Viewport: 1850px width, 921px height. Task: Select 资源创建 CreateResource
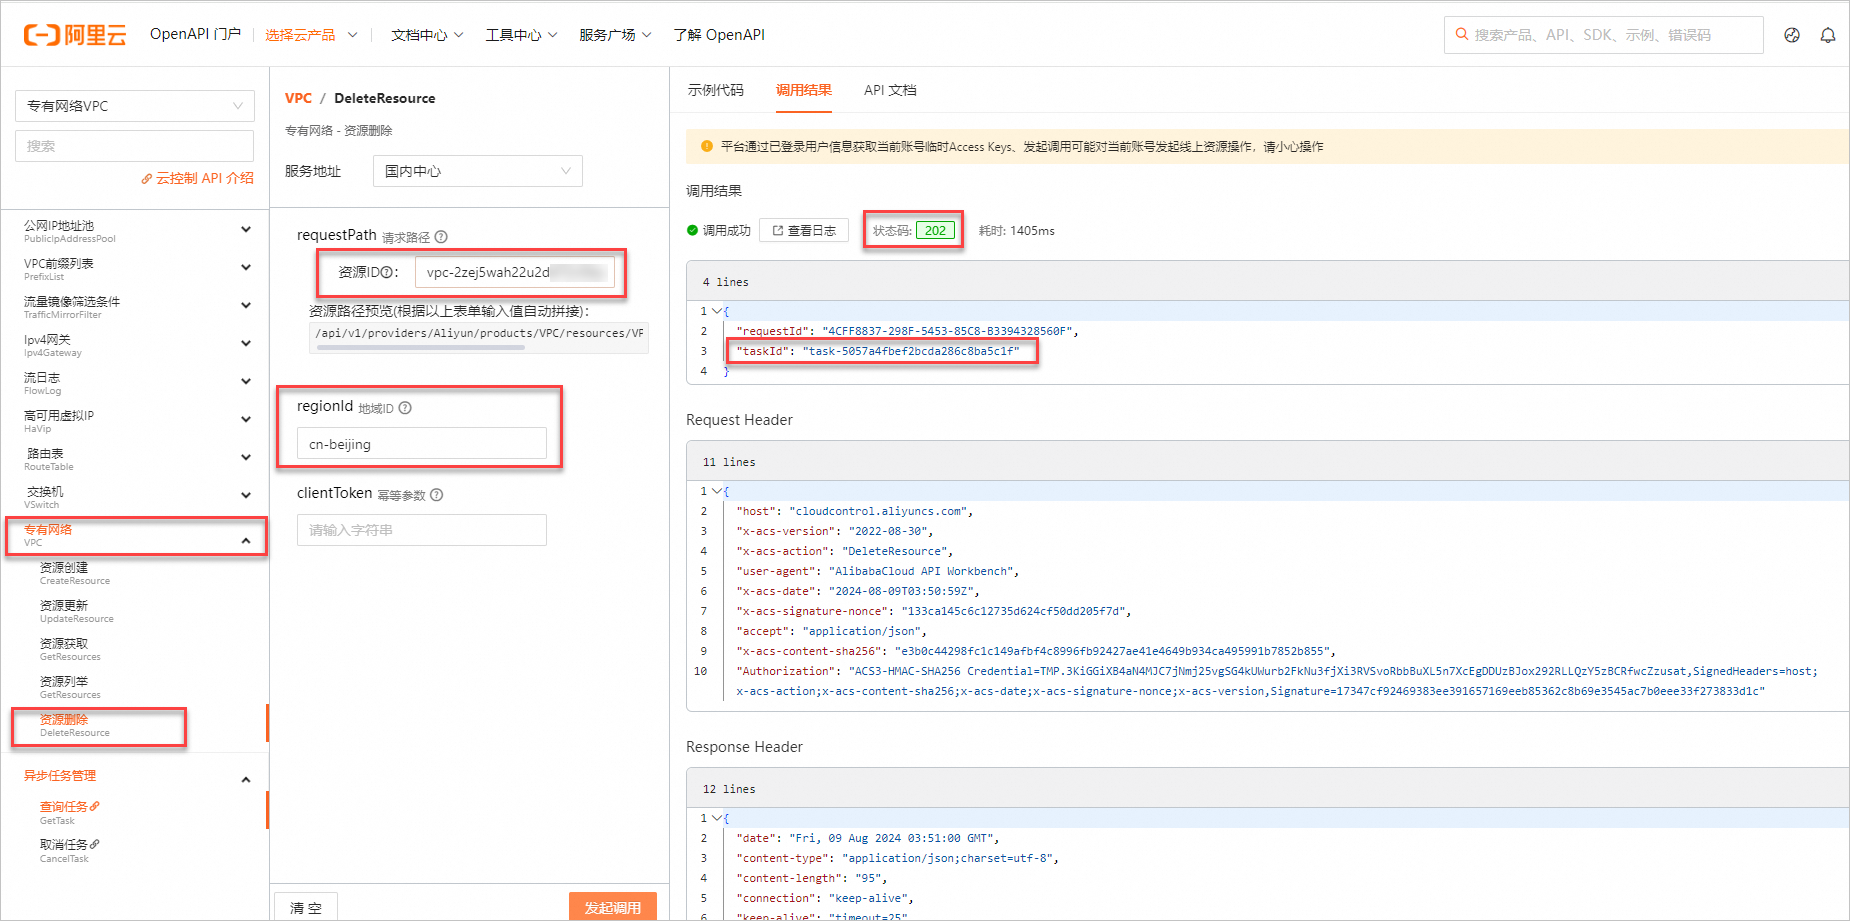point(75,573)
